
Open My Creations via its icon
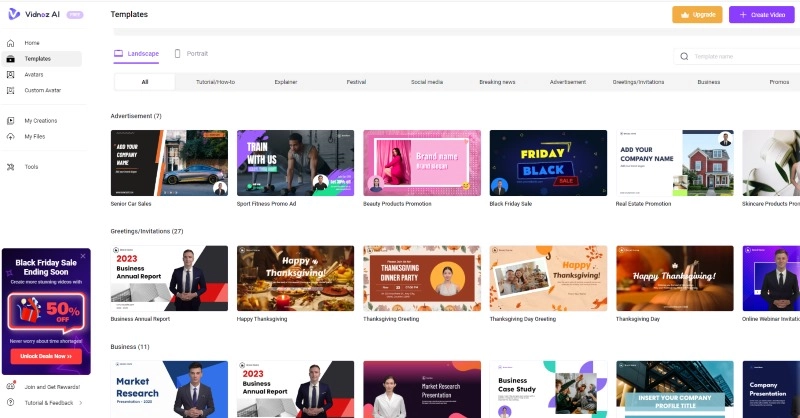(x=11, y=121)
